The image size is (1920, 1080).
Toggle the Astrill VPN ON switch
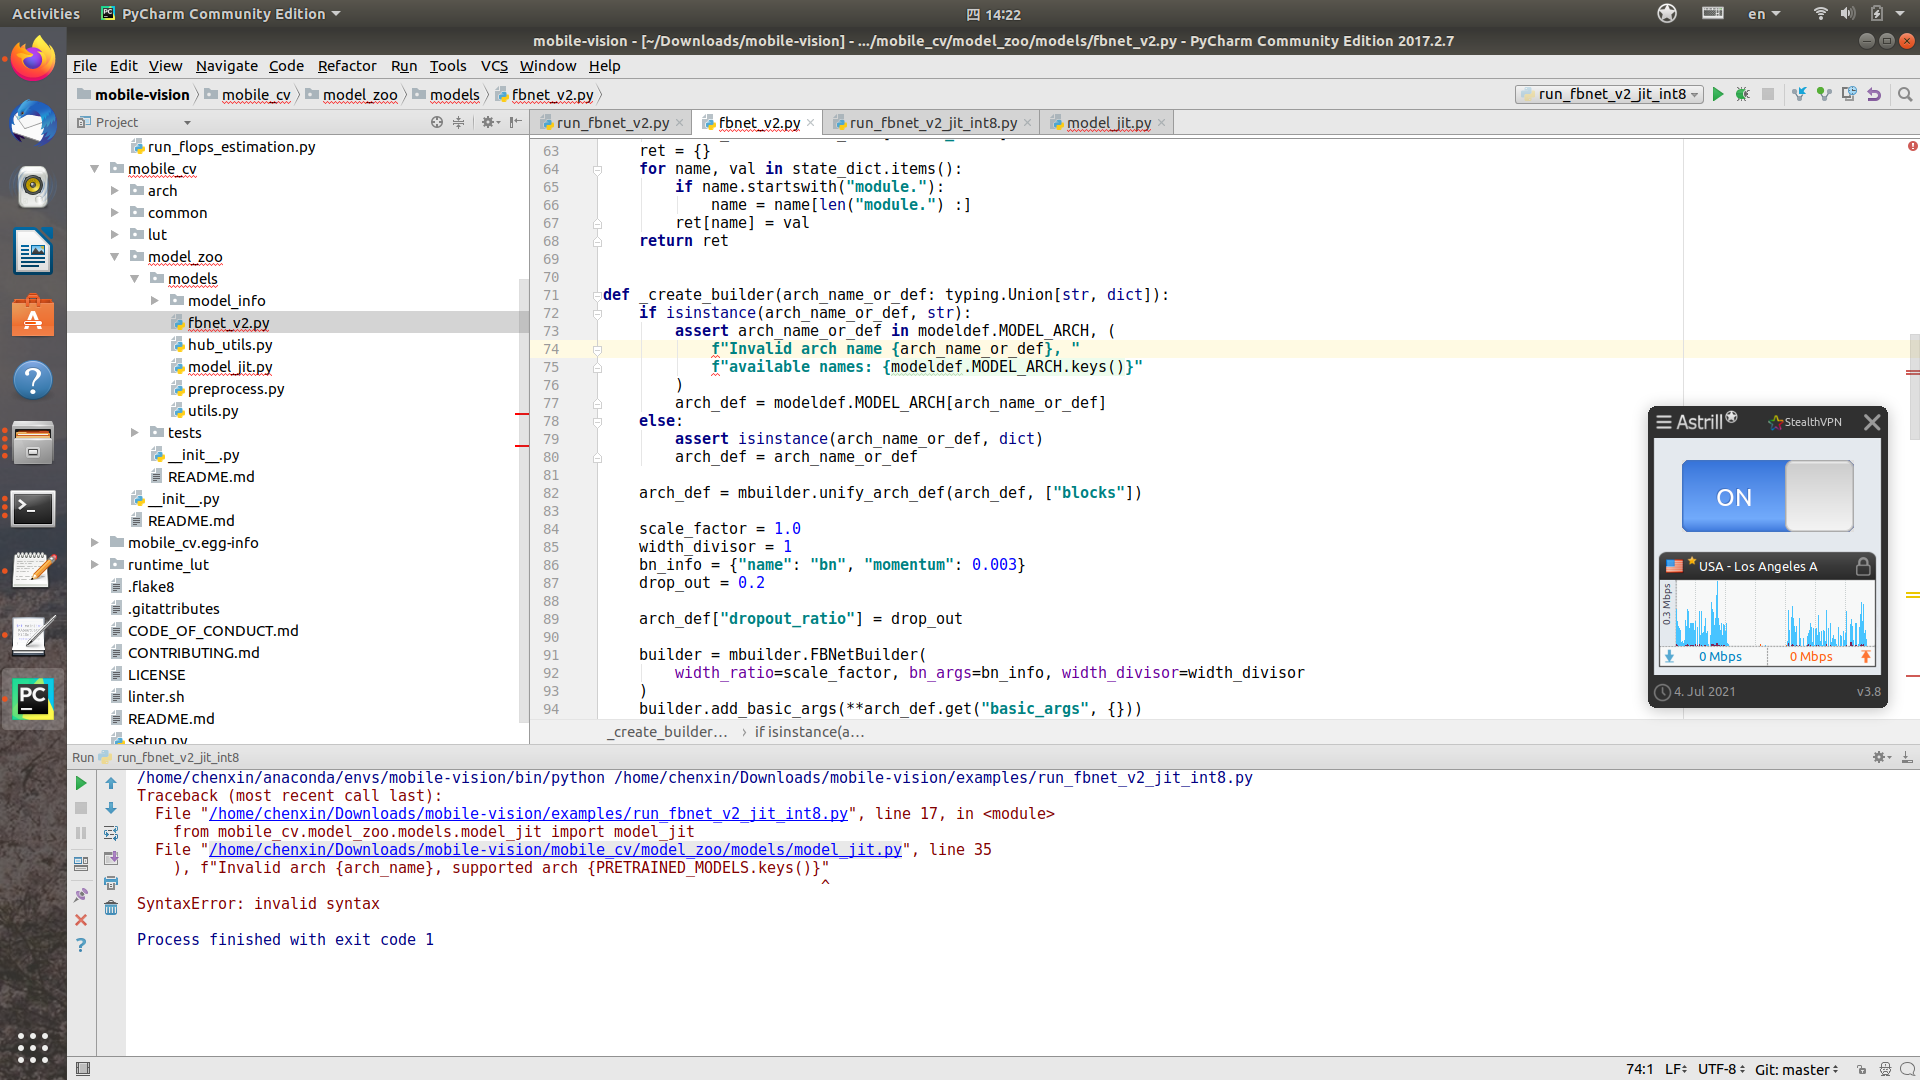pos(1767,497)
